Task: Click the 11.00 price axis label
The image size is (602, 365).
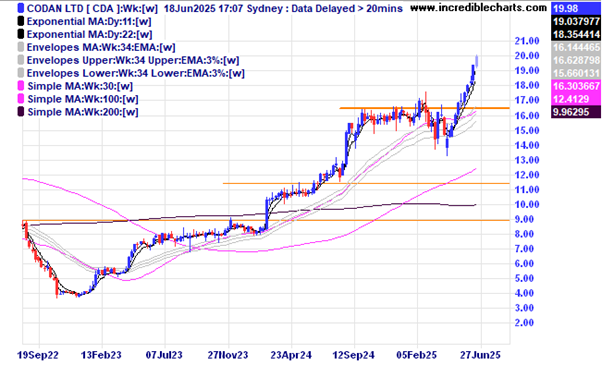Action: click(527, 190)
